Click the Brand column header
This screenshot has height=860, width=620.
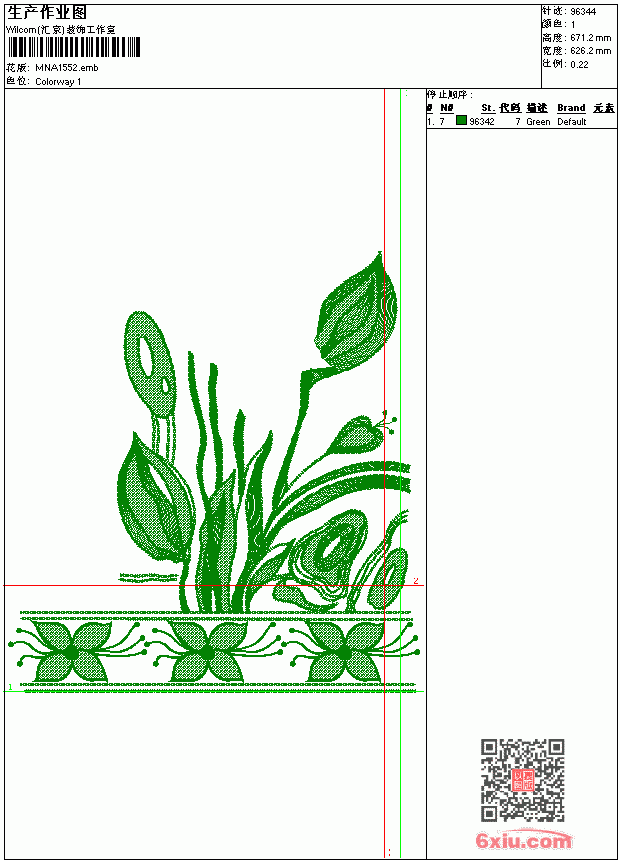click(x=571, y=108)
